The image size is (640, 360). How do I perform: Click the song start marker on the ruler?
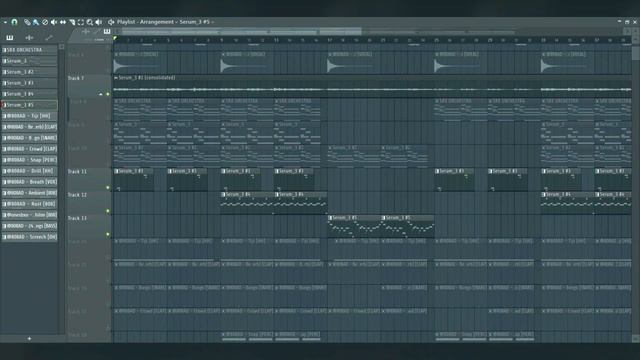[116, 39]
